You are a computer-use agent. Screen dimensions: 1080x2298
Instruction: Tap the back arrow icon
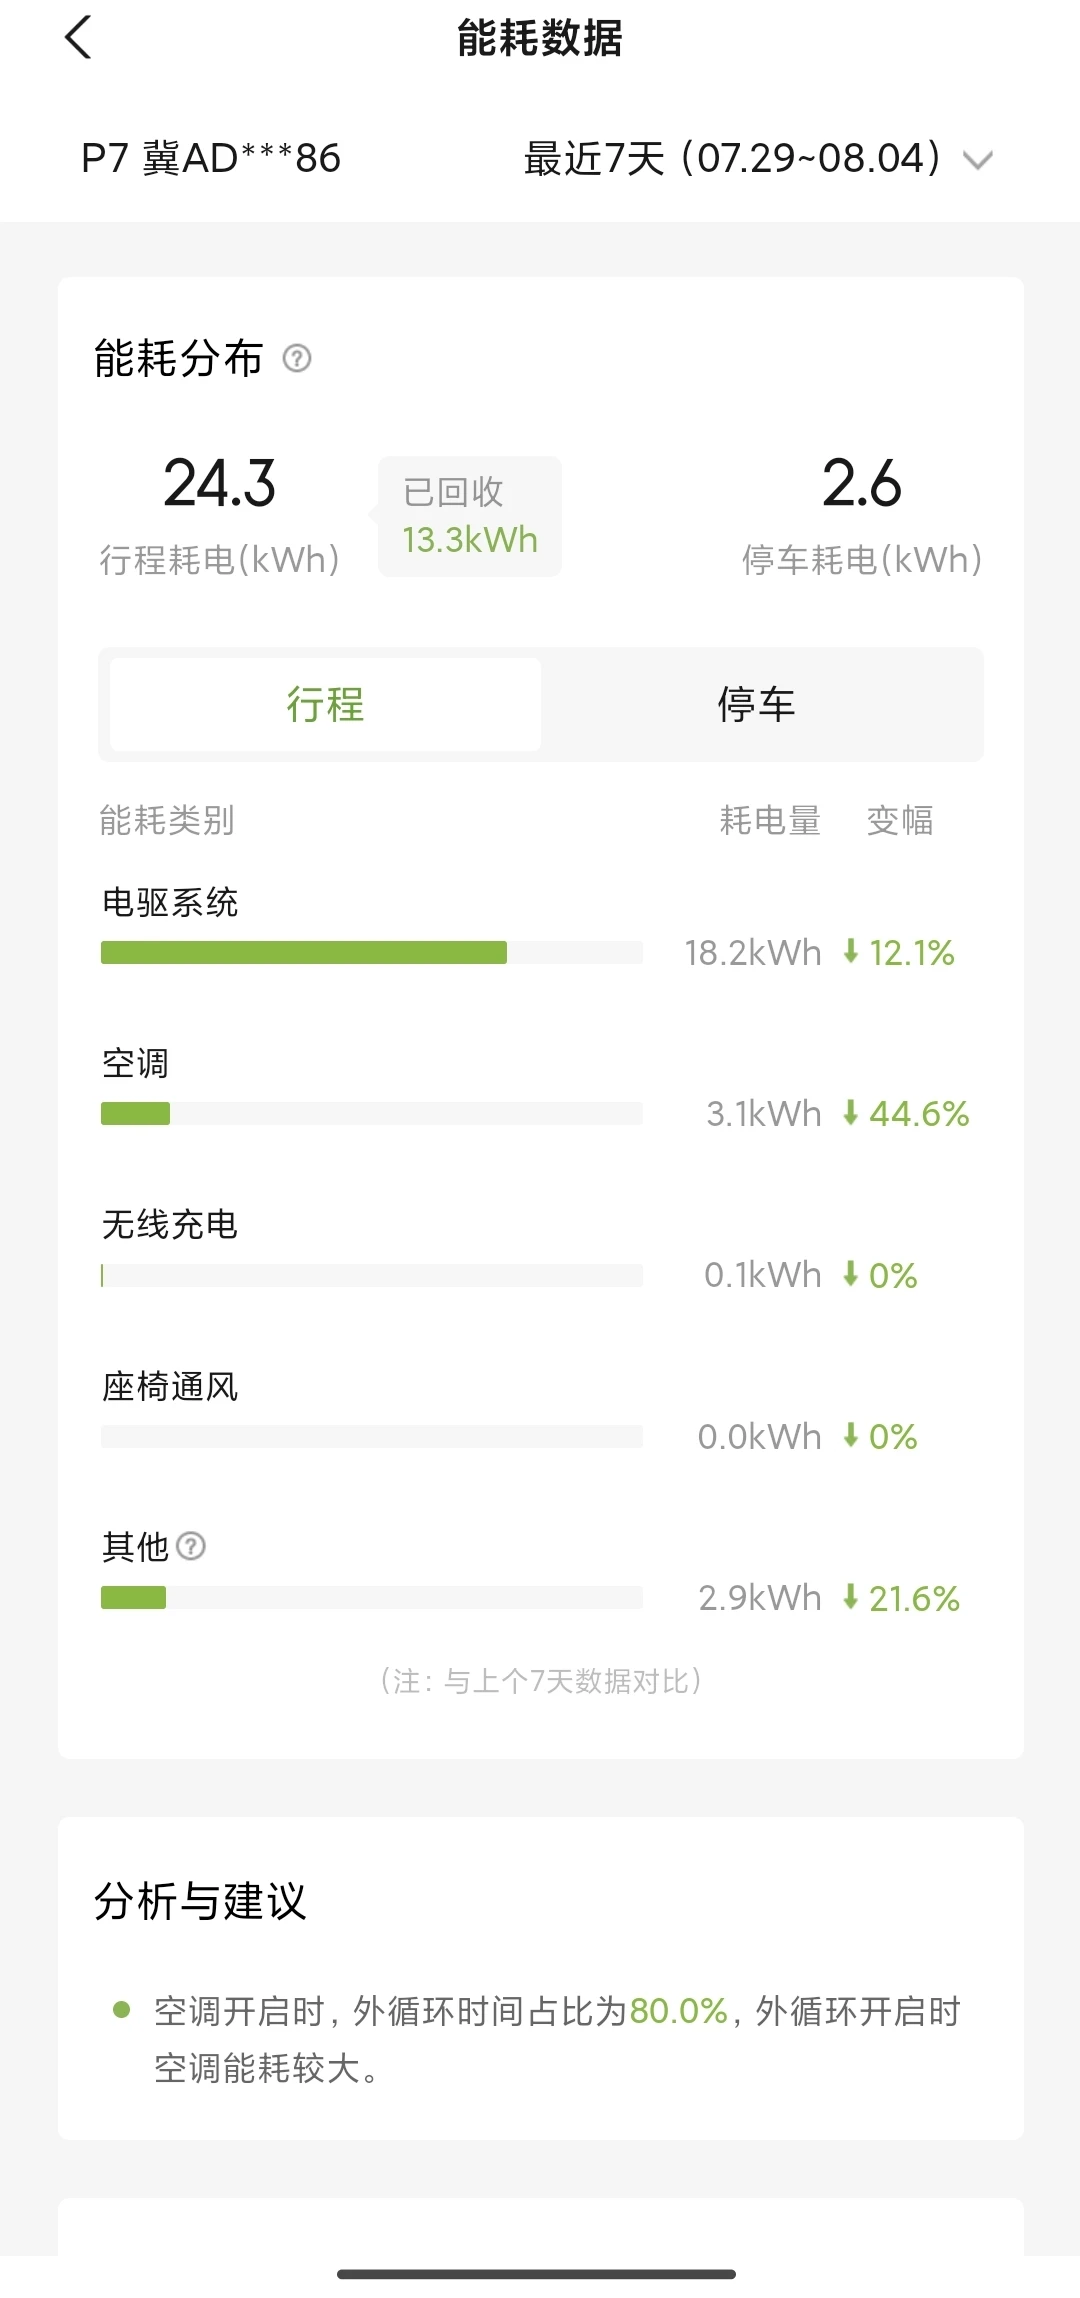point(78,38)
